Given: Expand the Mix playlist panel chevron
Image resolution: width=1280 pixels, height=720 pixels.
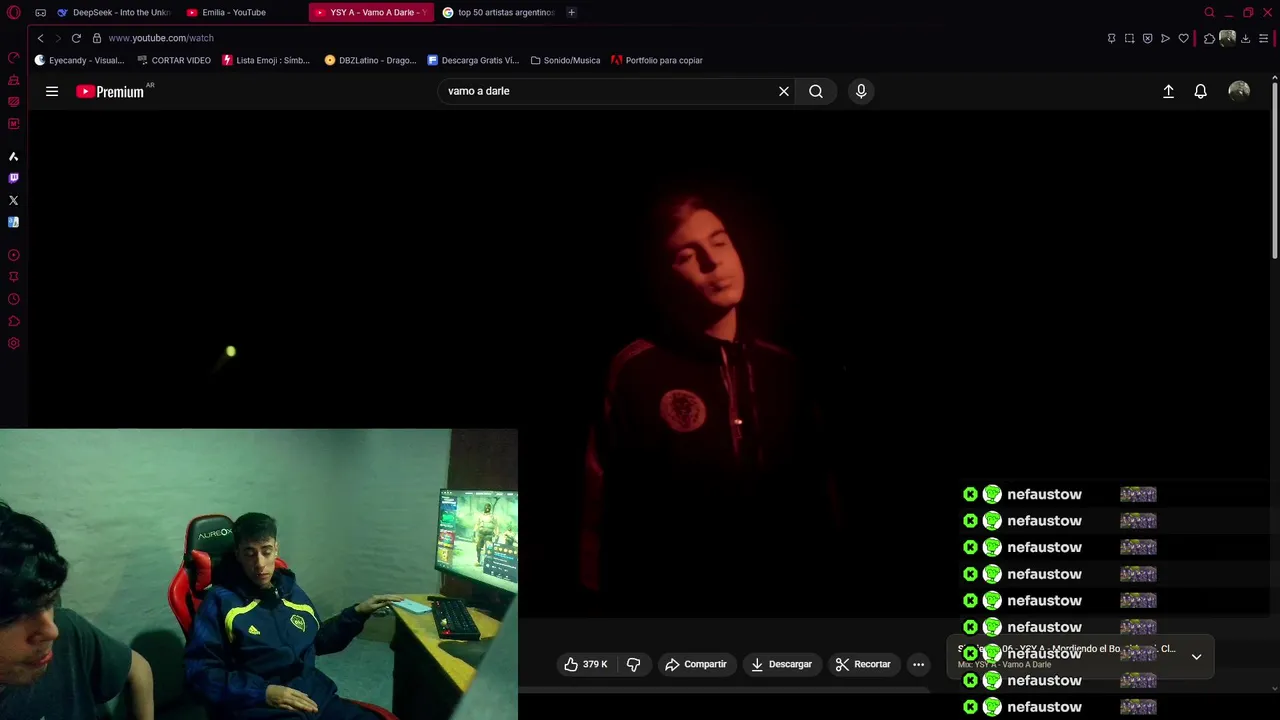Looking at the screenshot, I should click(1196, 657).
